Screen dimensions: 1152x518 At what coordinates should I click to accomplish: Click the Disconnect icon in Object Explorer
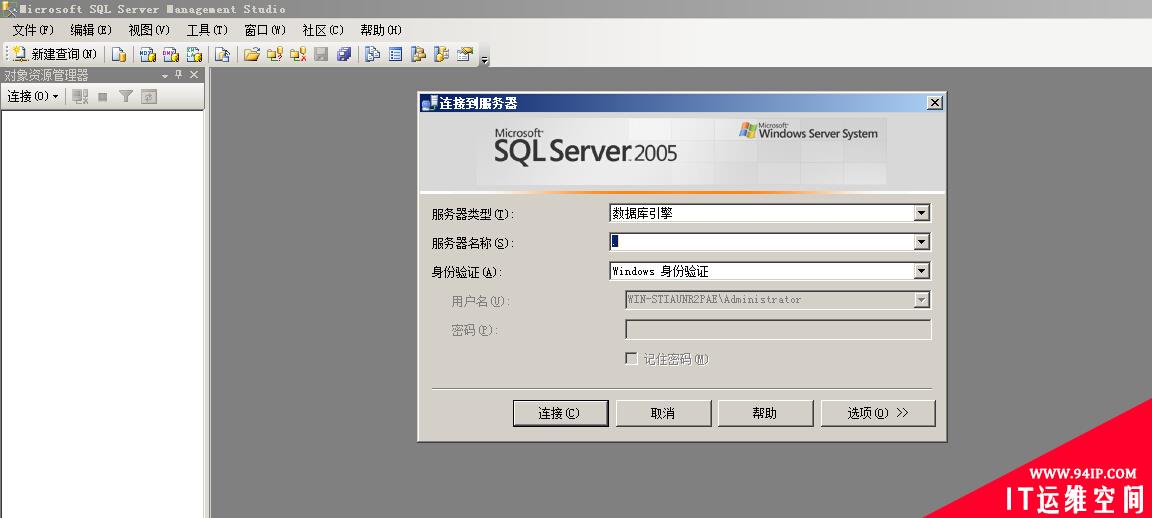pyautogui.click(x=80, y=96)
